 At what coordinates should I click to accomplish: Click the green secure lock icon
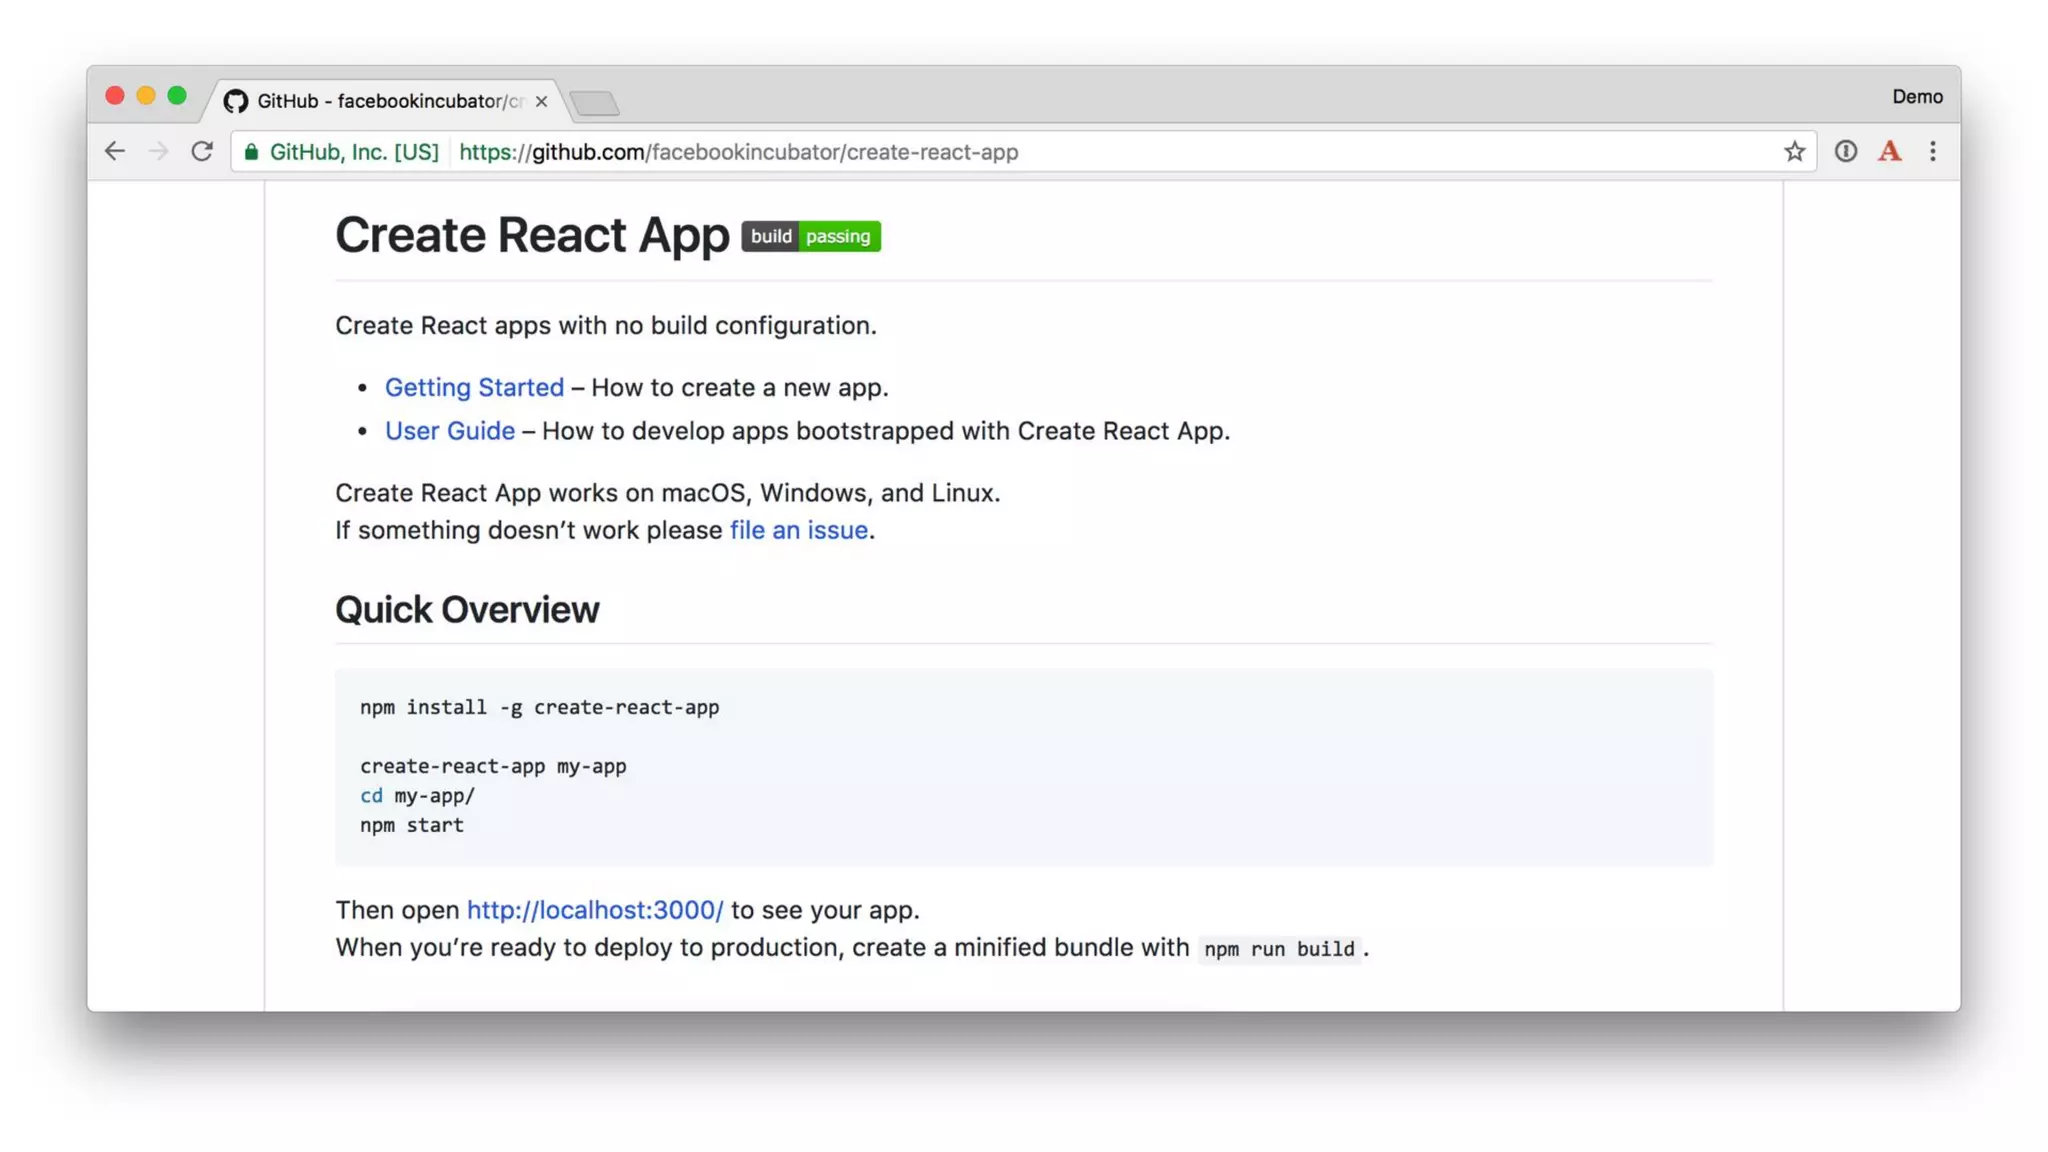[x=251, y=152]
